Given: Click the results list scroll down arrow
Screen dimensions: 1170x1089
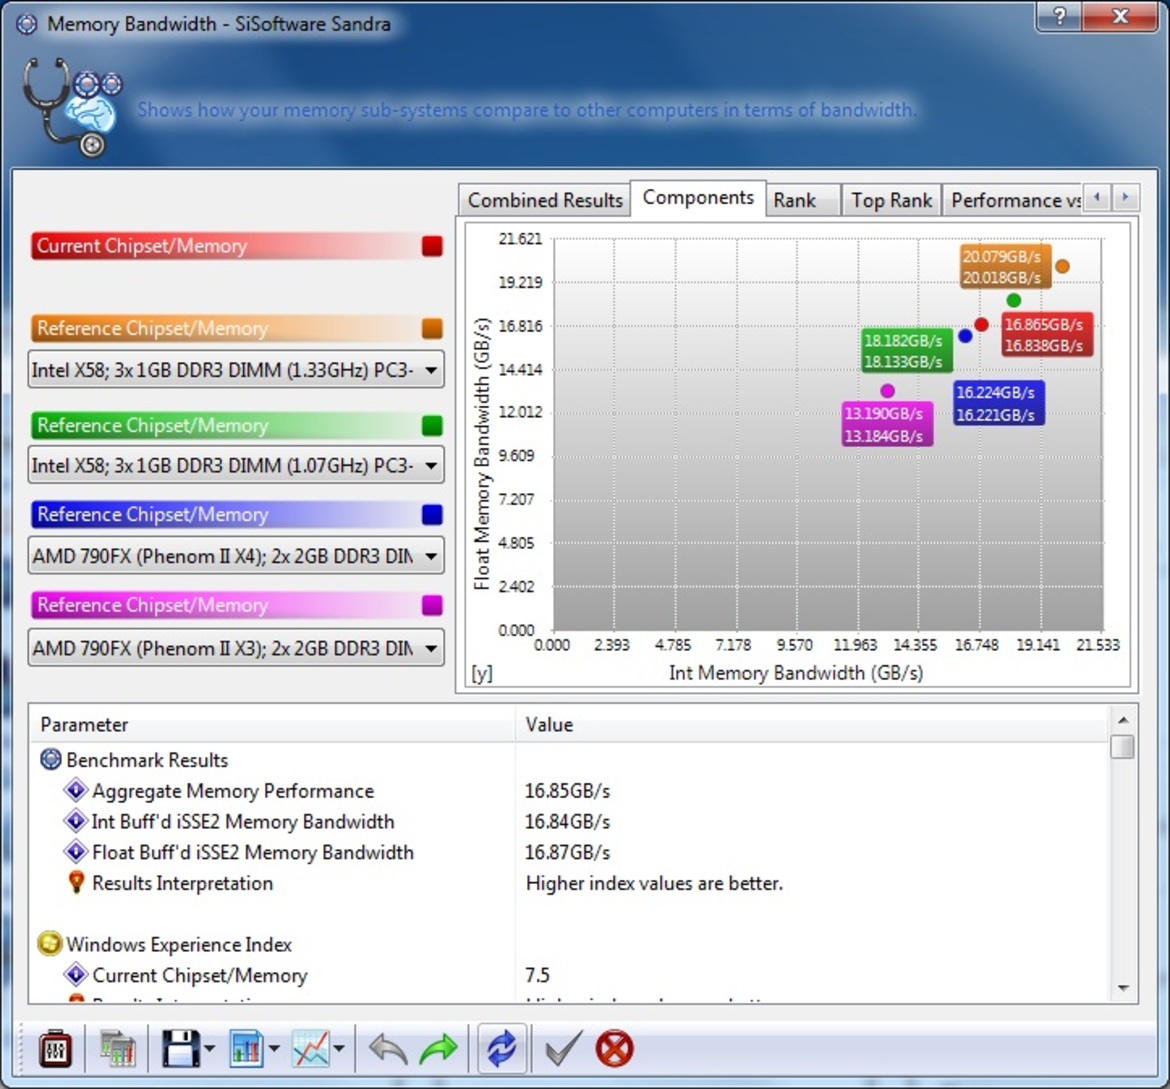Looking at the screenshot, I should (x=1123, y=988).
